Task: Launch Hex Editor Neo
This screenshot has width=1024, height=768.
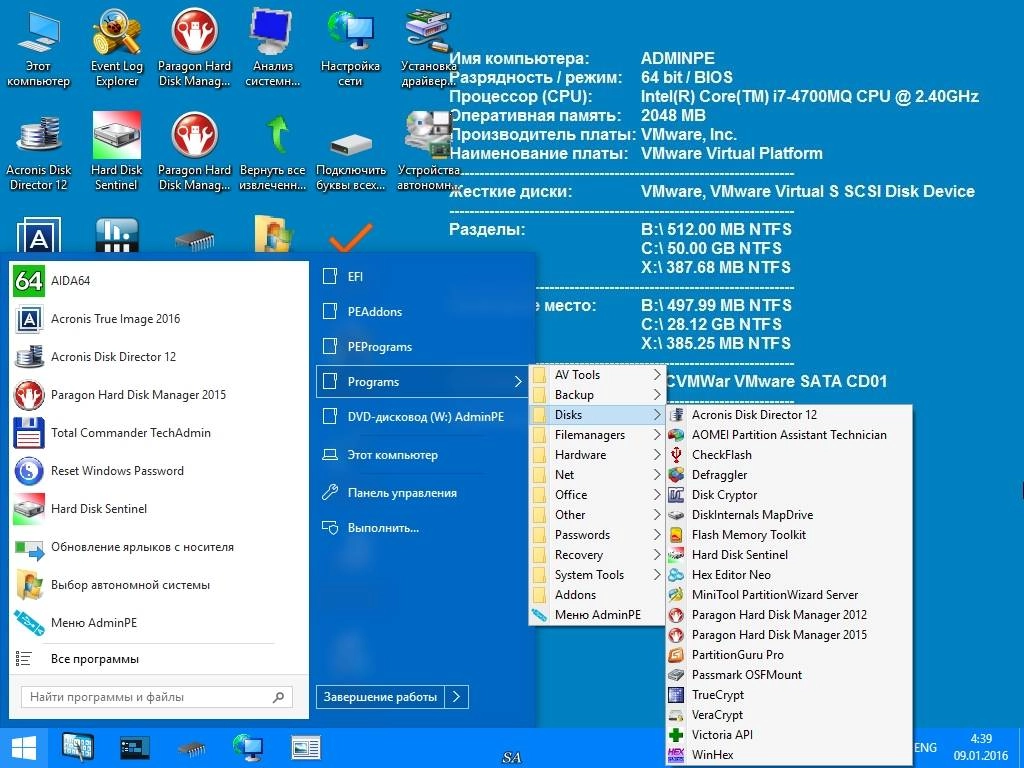Action: point(789,575)
